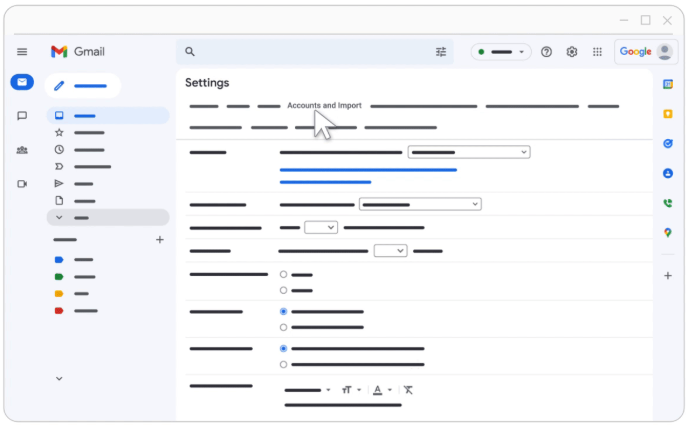The height and width of the screenshot is (427, 692).
Task: Select unchecked radio in seventh settings row
Action: click(283, 364)
